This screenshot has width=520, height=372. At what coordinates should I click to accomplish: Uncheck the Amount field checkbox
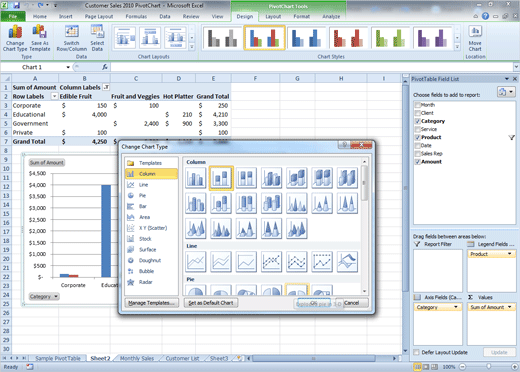pos(417,162)
